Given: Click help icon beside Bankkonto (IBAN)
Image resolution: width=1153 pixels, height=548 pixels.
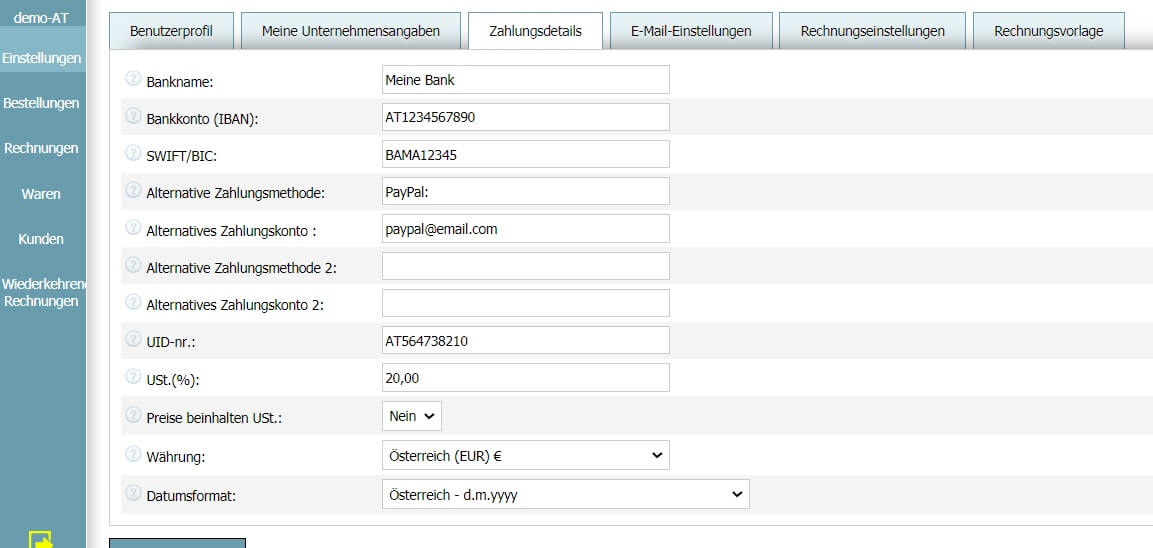Looking at the screenshot, I should click(x=133, y=115).
